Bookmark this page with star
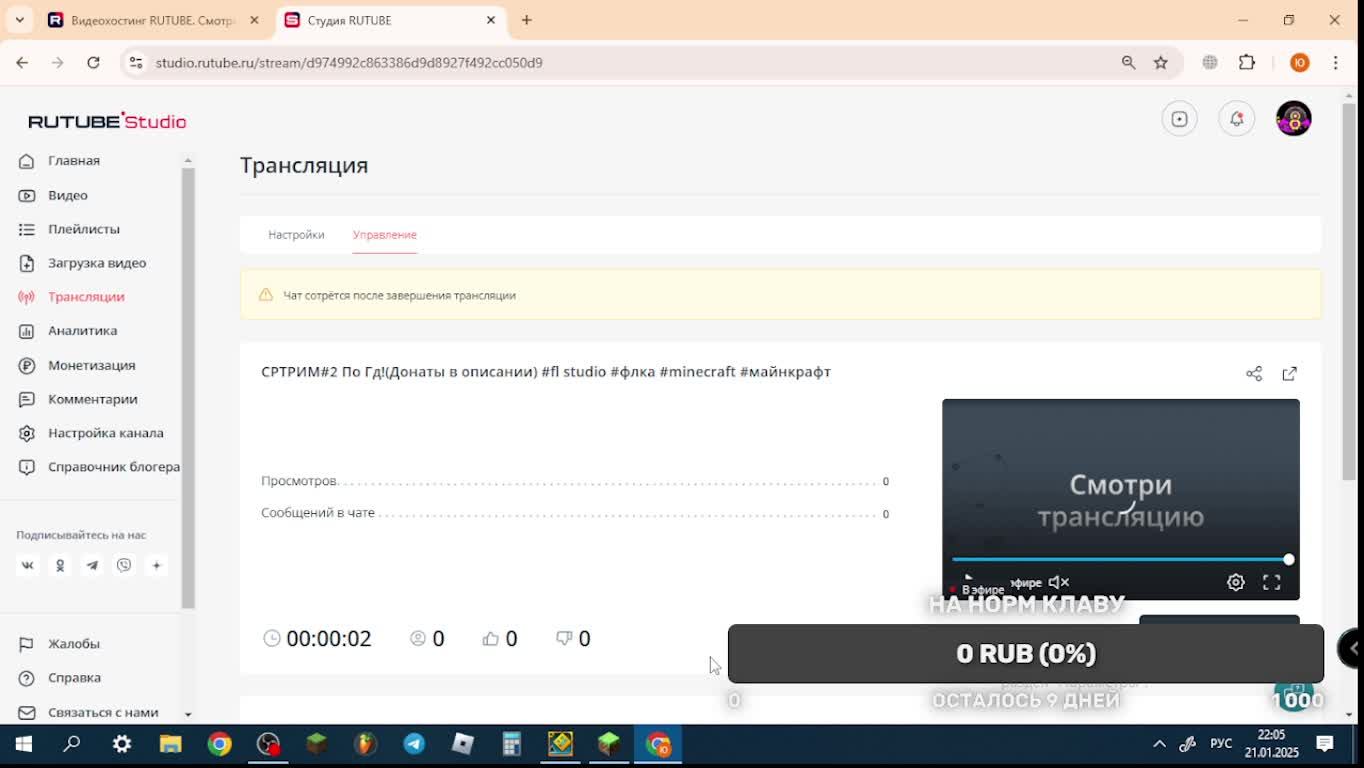Screen dimensions: 1364x768 (x=1161, y=62)
